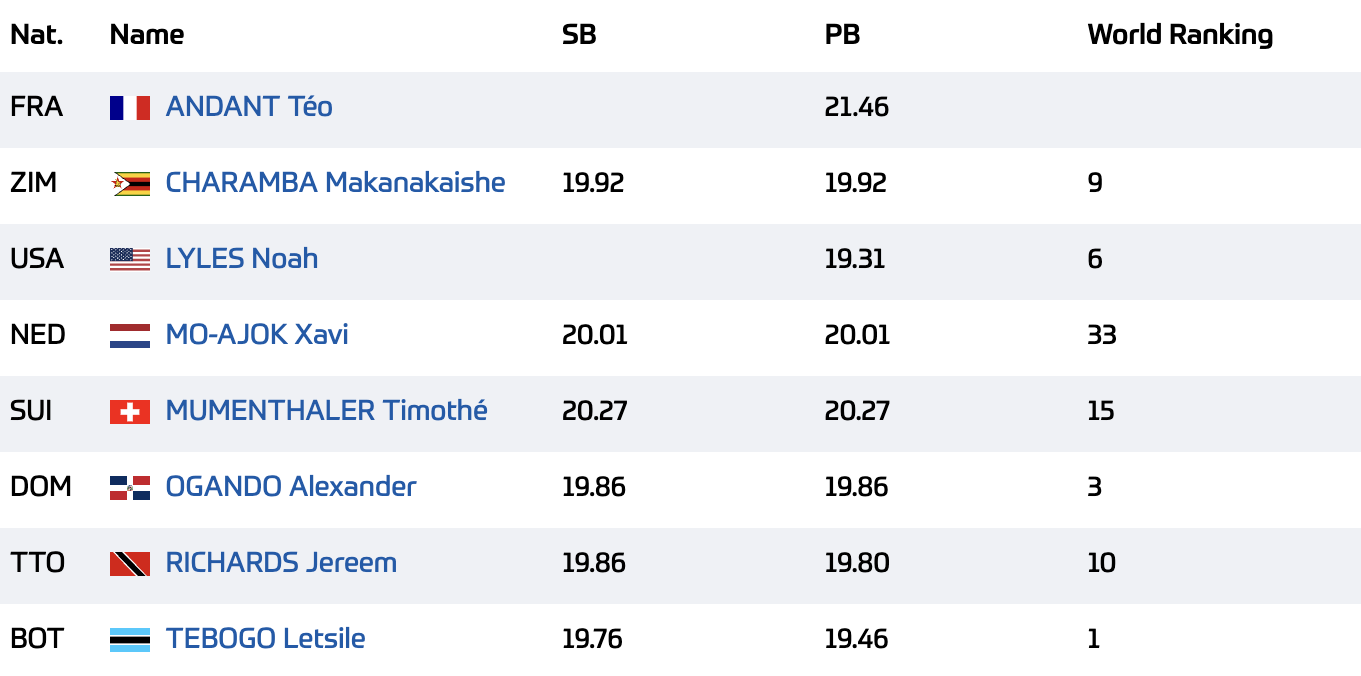Click the Name column header
This screenshot has height=676, width=1361.
coord(147,35)
